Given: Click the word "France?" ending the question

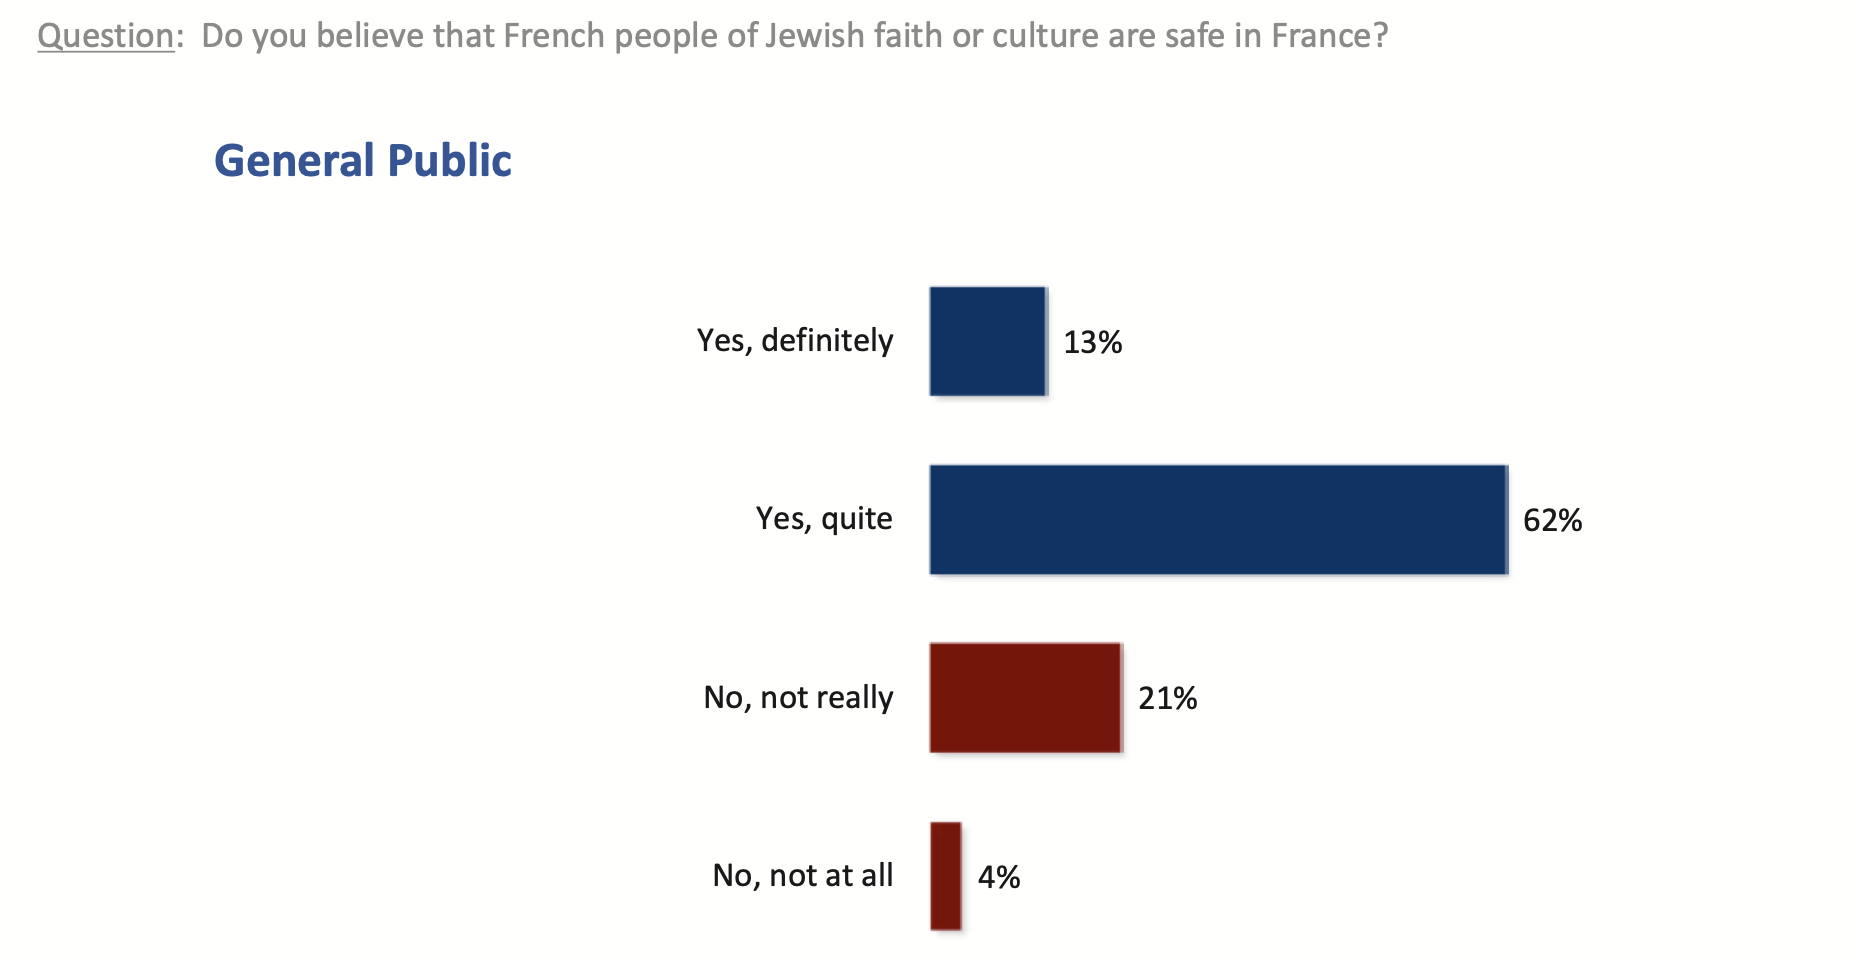Looking at the screenshot, I should [1330, 36].
